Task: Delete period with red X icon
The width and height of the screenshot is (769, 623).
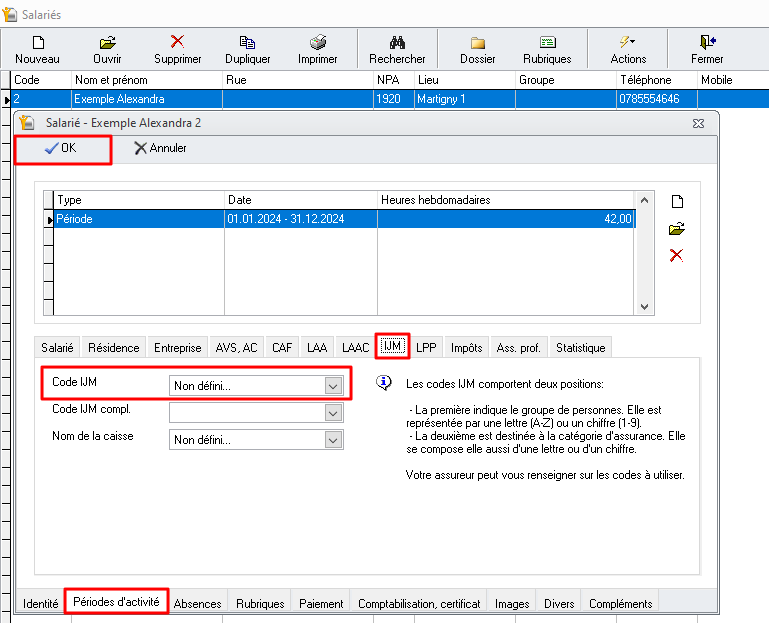Action: (676, 255)
